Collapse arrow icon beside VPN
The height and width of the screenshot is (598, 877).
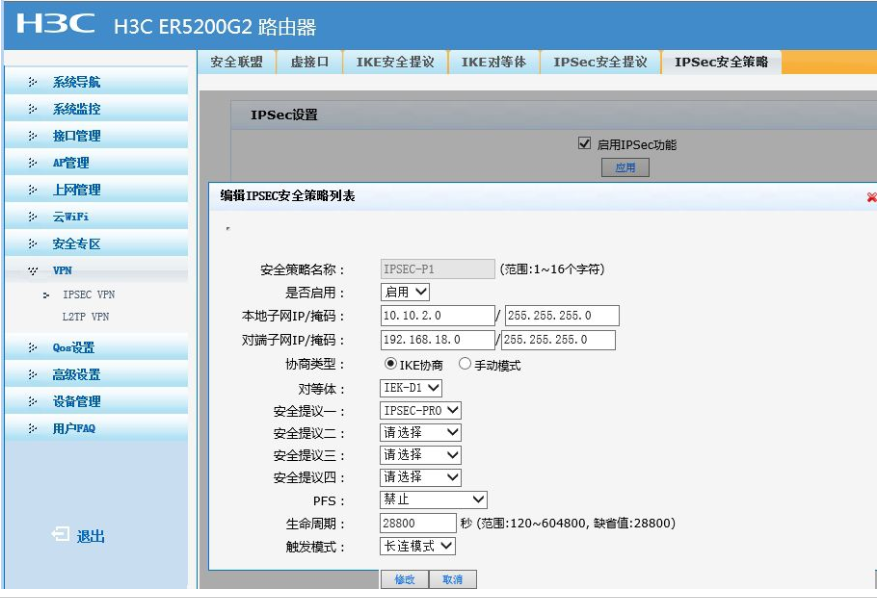point(32,271)
